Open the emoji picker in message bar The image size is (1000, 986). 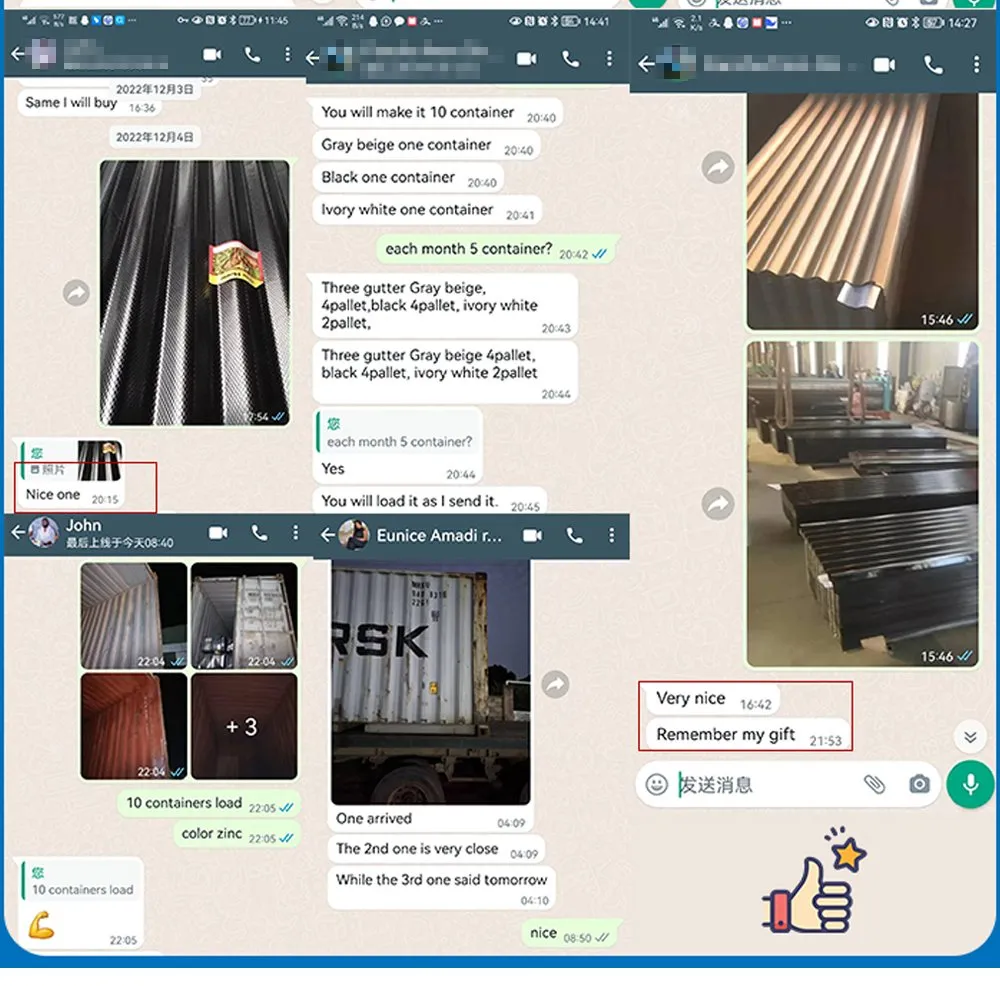pos(657,784)
